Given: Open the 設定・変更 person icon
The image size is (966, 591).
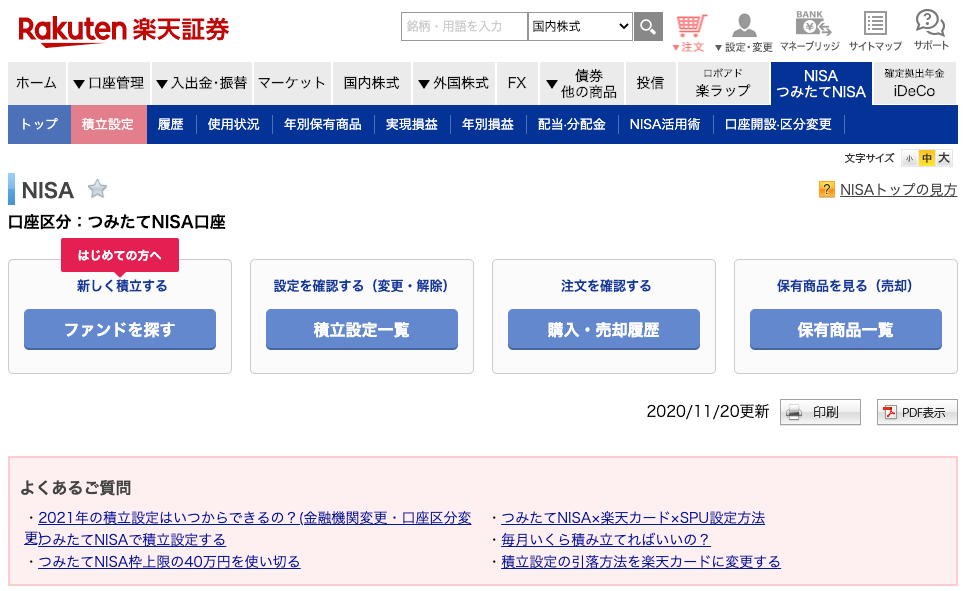Looking at the screenshot, I should coord(744,32).
